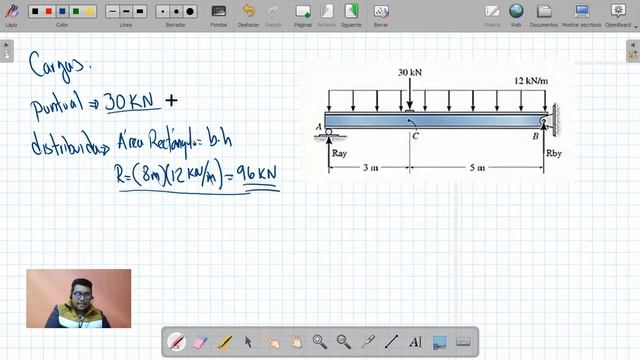Select the thin line width
Viewport: 640px width, 360px height.
tap(113, 11)
